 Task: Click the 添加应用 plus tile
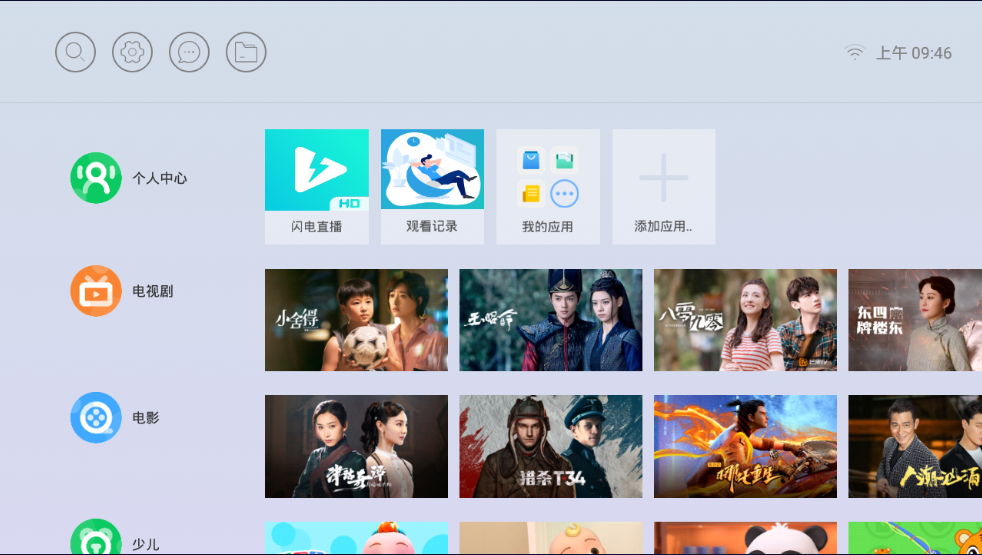coord(664,187)
